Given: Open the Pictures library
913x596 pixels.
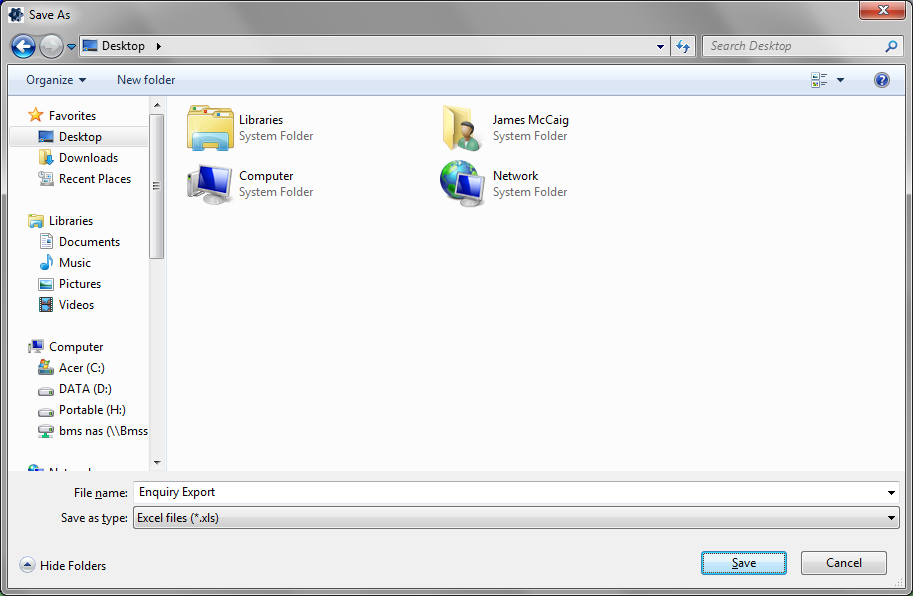Looking at the screenshot, I should click(x=79, y=283).
